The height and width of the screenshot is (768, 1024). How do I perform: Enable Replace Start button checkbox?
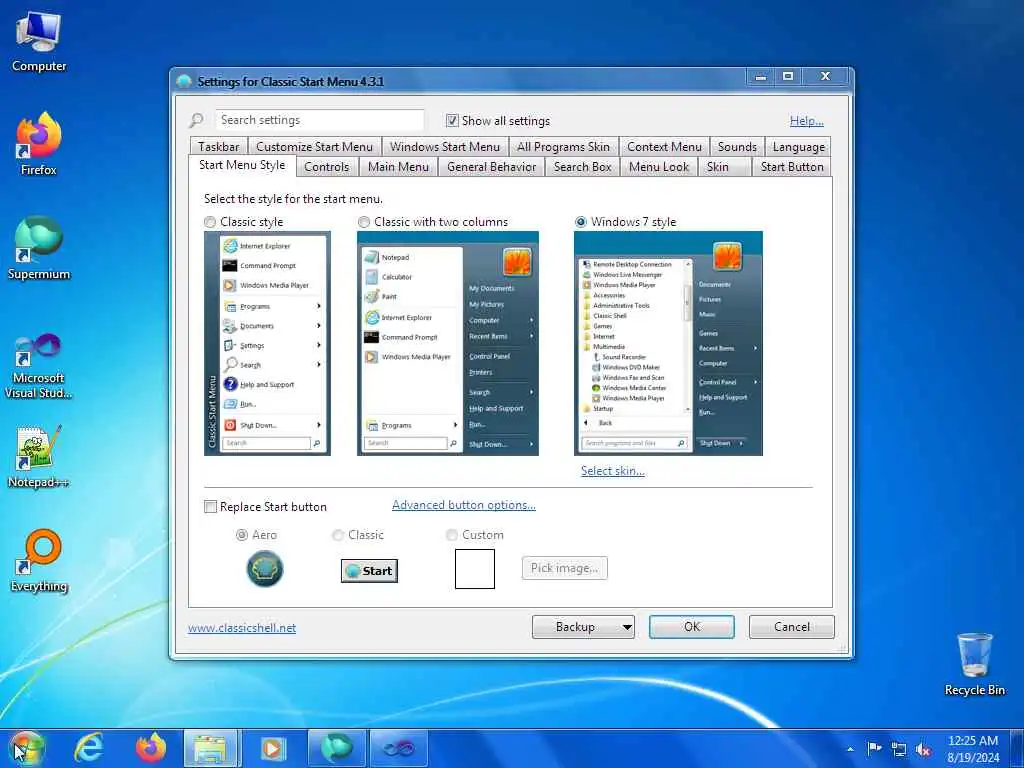(210, 507)
